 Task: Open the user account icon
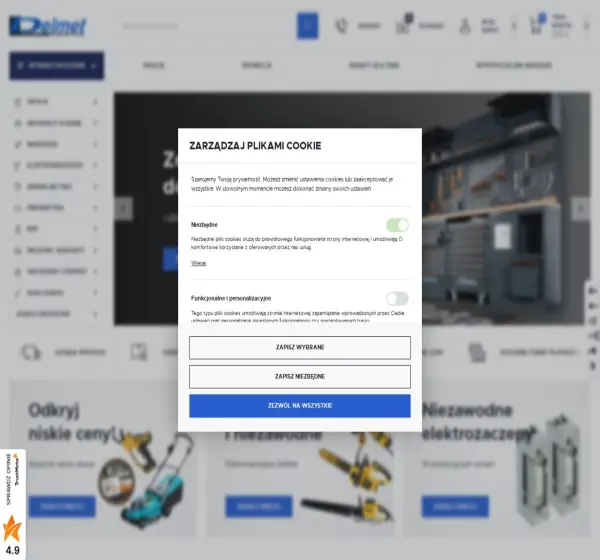(465, 26)
